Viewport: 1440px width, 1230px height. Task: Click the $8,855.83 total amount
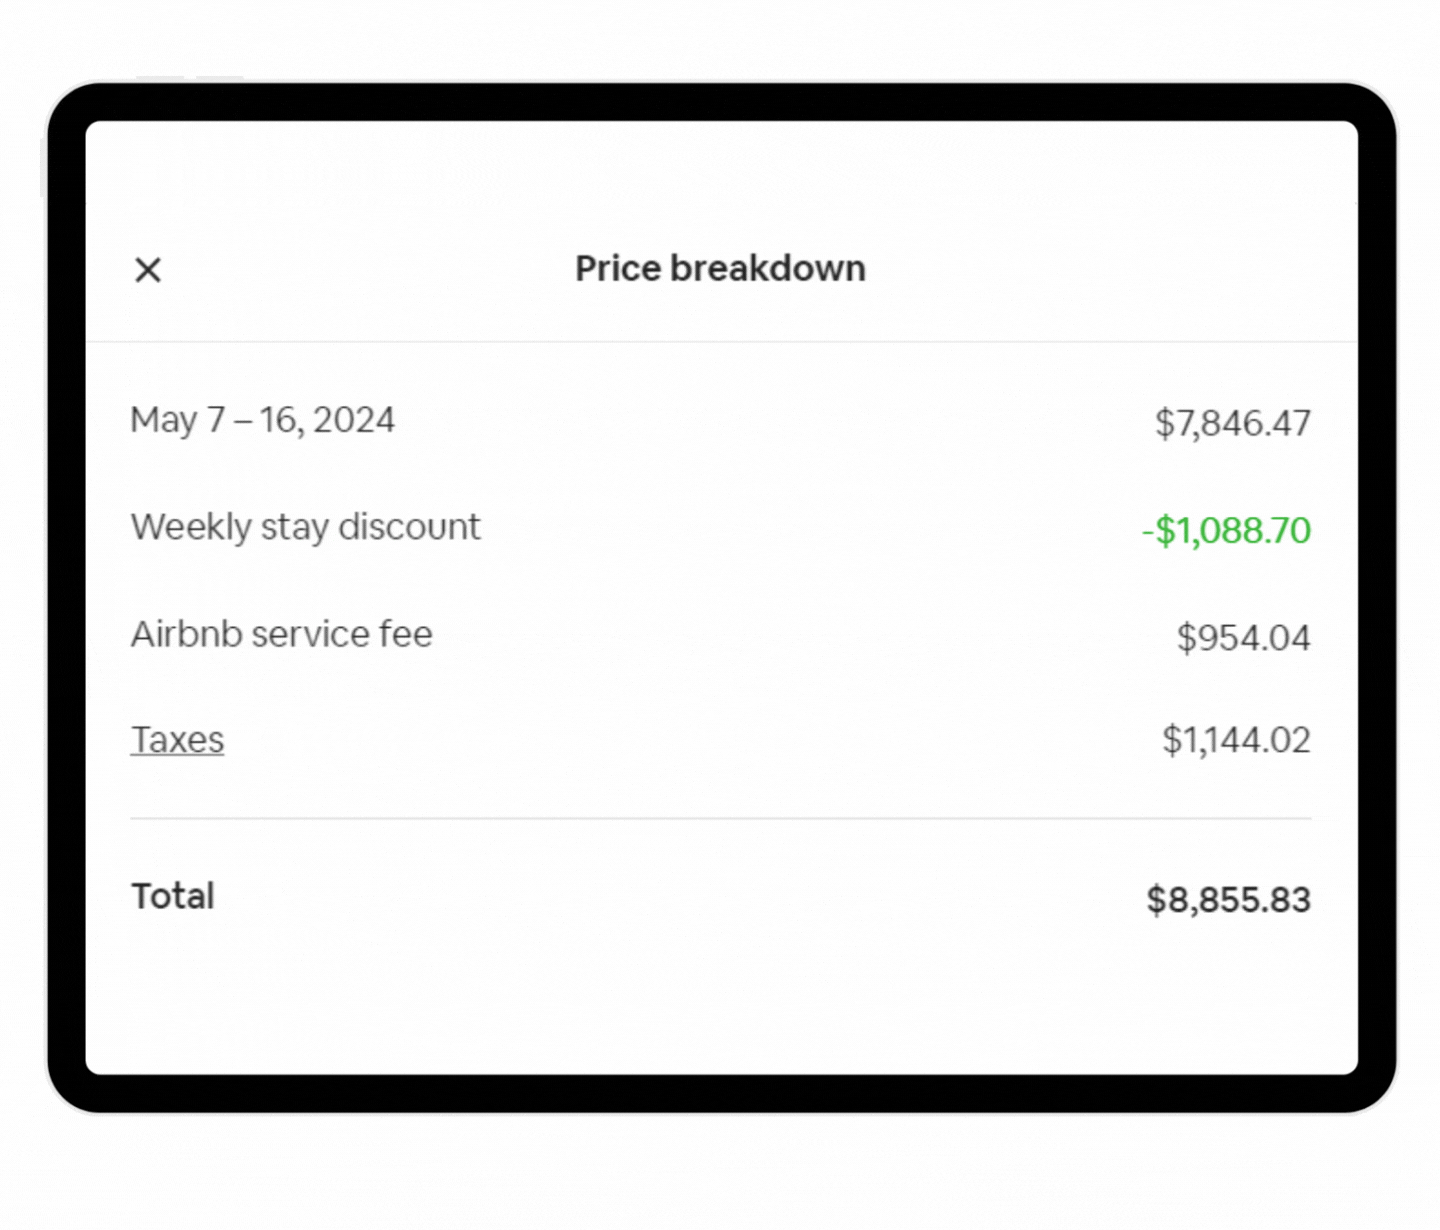tap(1228, 900)
